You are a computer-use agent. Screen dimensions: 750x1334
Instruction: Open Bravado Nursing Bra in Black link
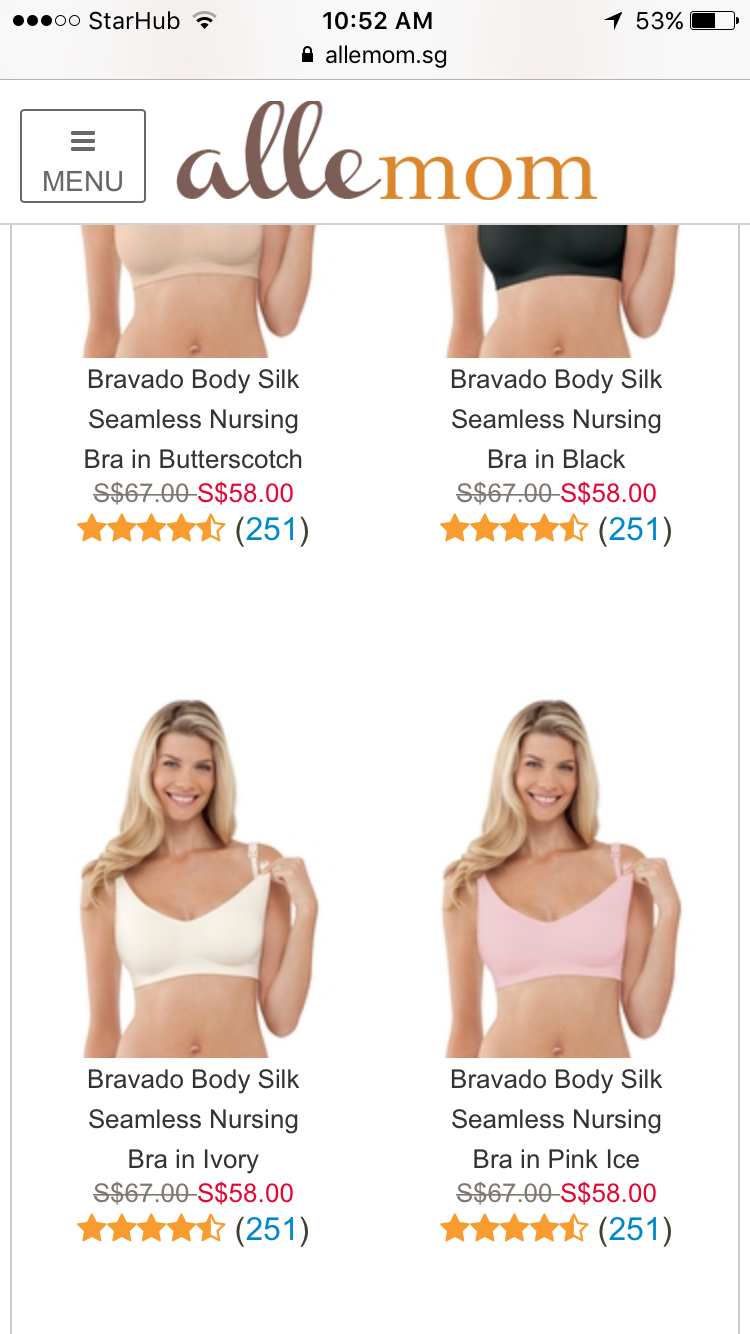pyautogui.click(x=556, y=419)
